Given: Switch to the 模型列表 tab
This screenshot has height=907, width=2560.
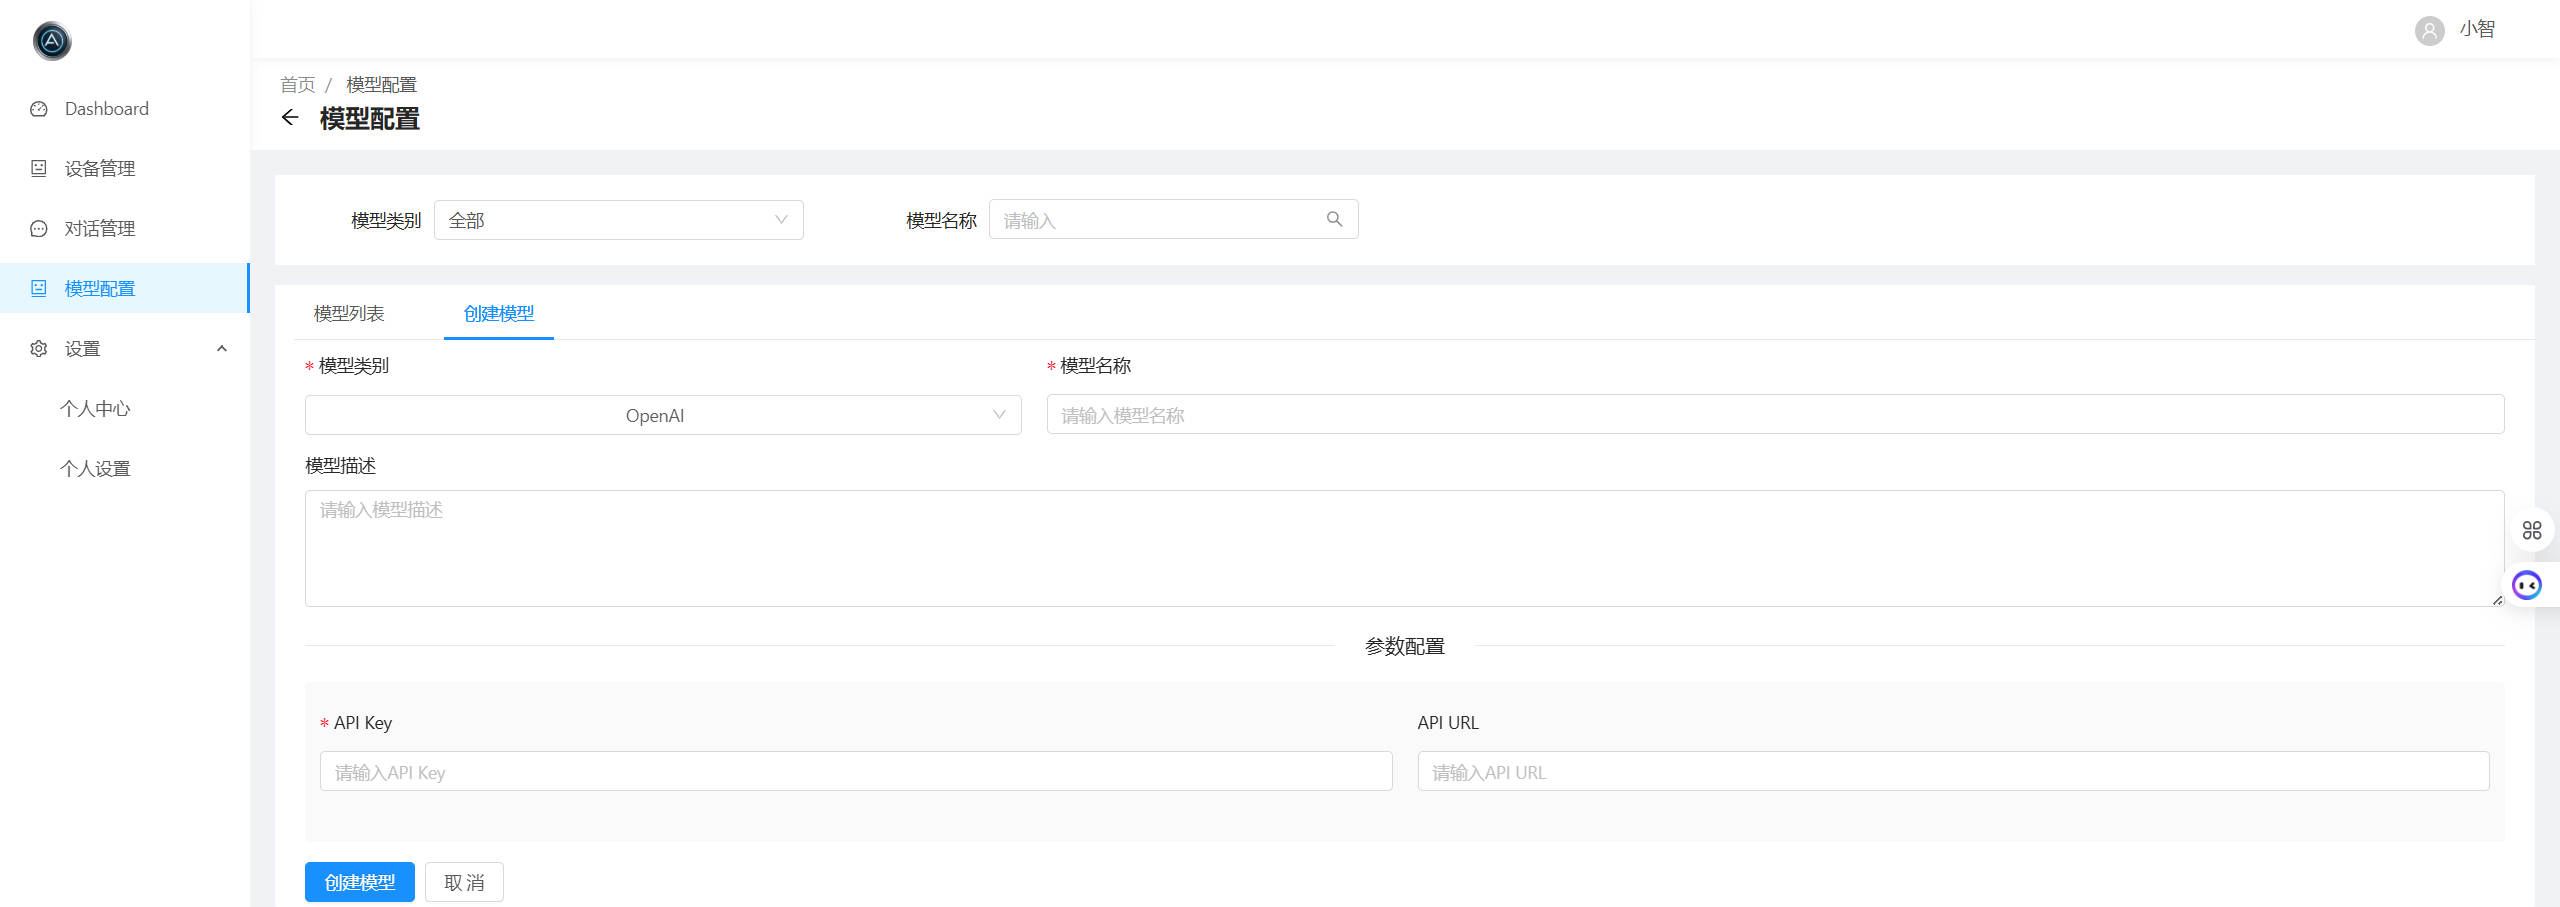Looking at the screenshot, I should click(x=349, y=314).
